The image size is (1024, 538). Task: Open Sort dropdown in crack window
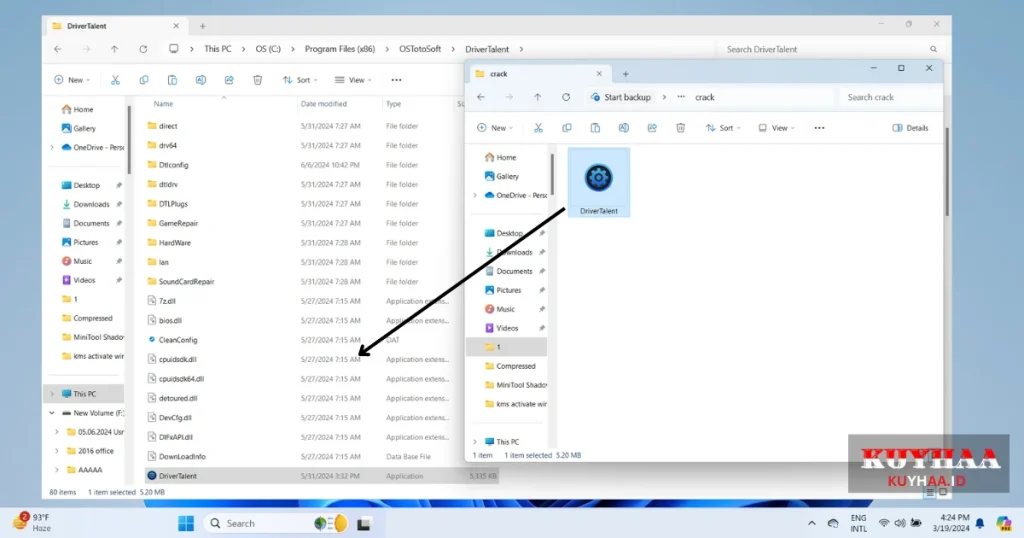coord(722,128)
